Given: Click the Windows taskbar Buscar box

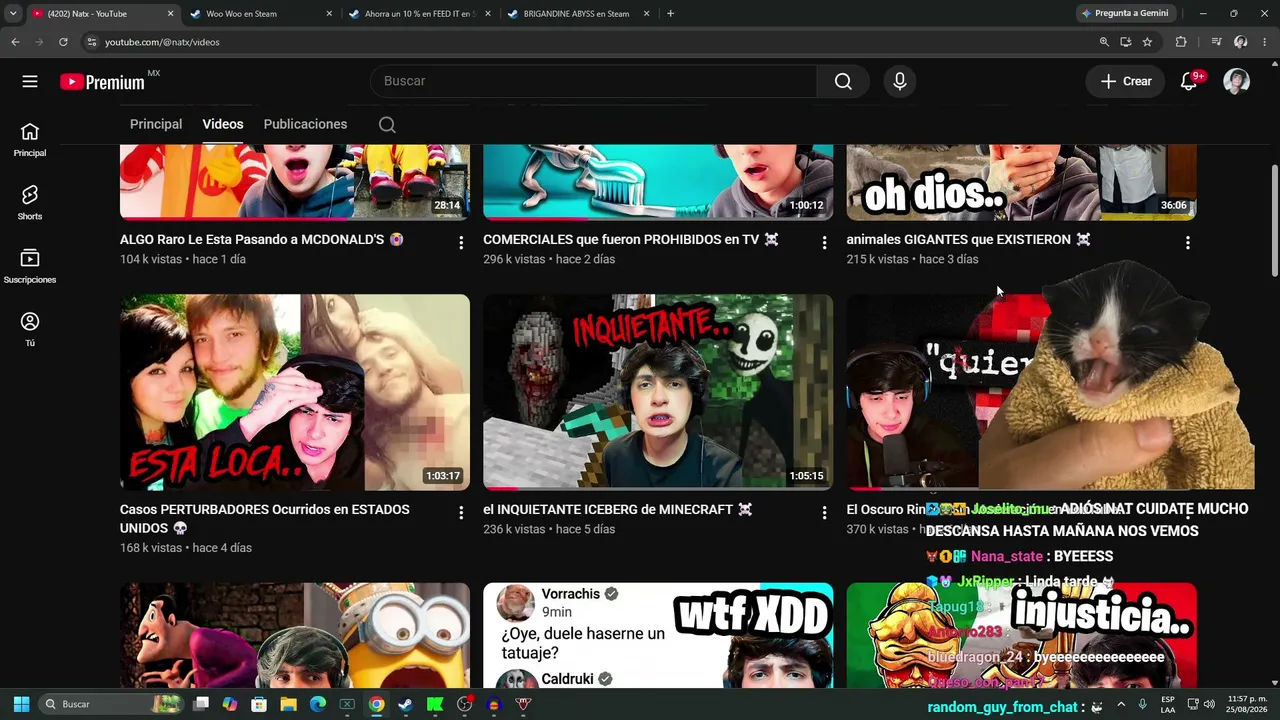Looking at the screenshot, I should click(x=112, y=704).
